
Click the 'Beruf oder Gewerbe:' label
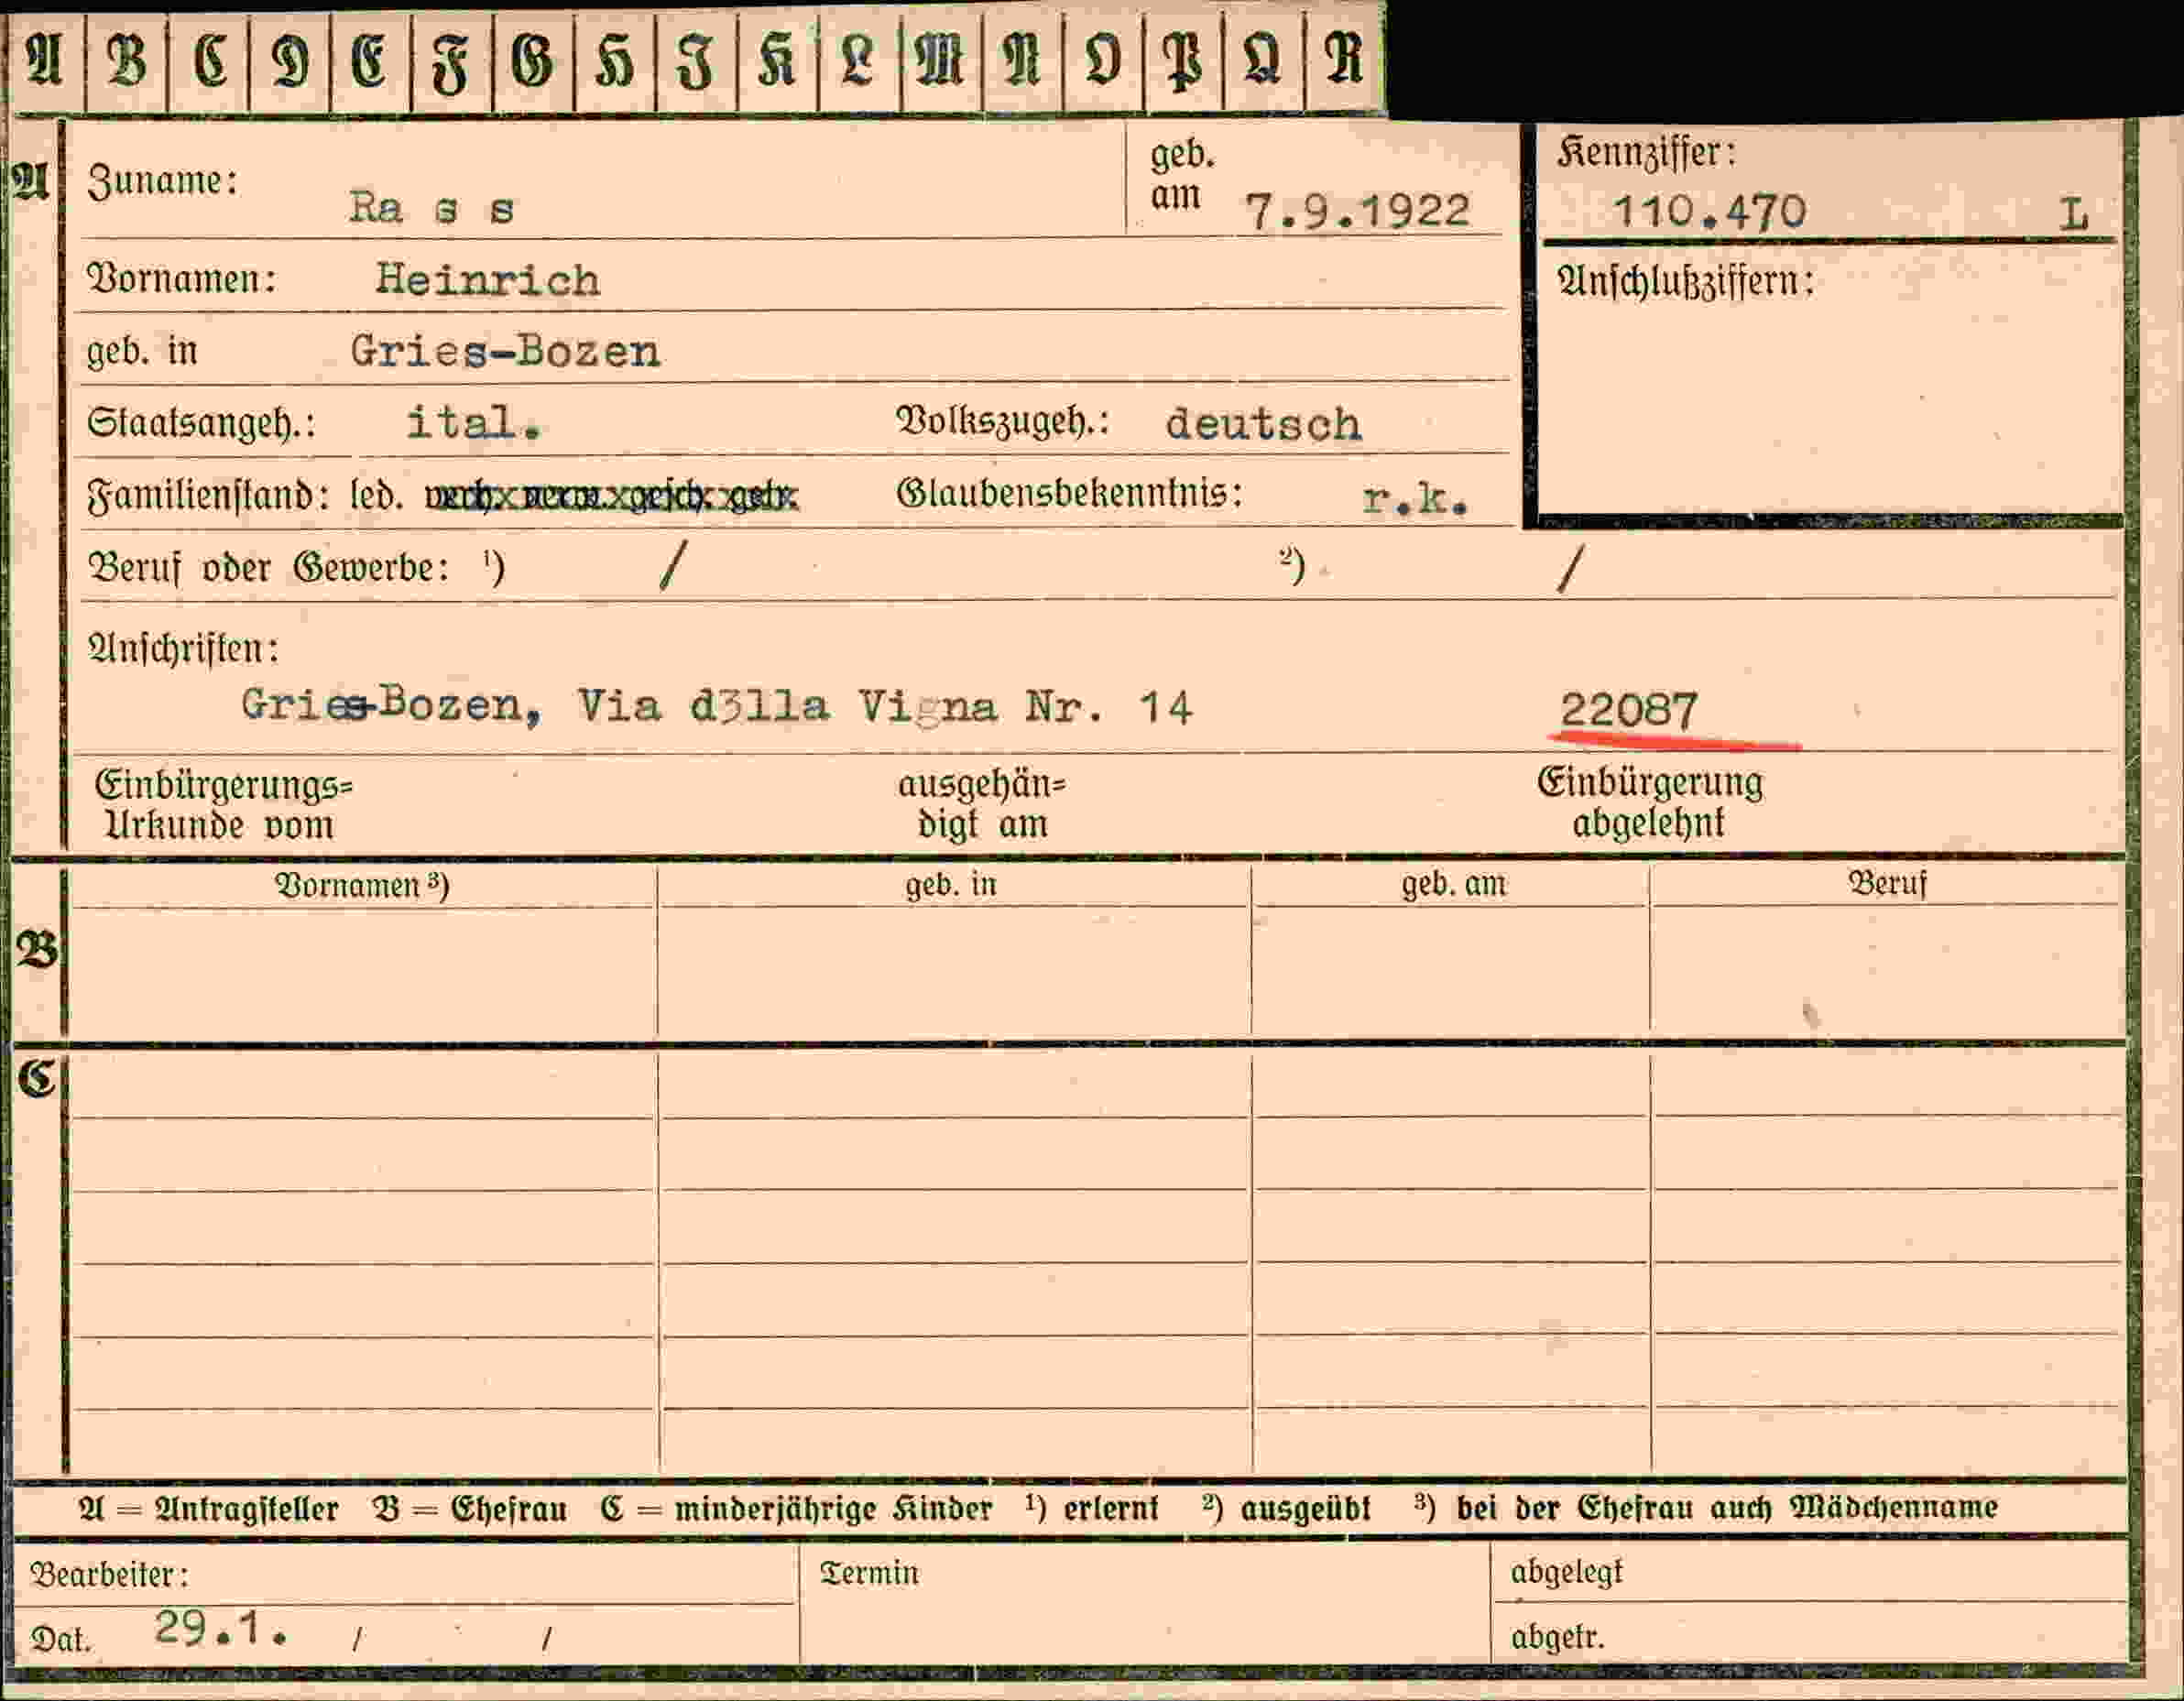268,568
